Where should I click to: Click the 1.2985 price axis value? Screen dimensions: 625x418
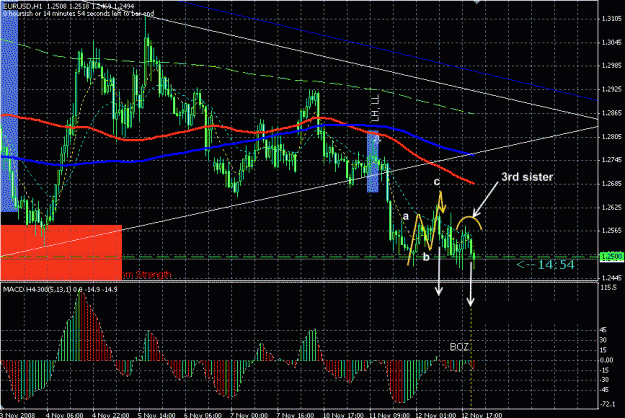point(611,66)
